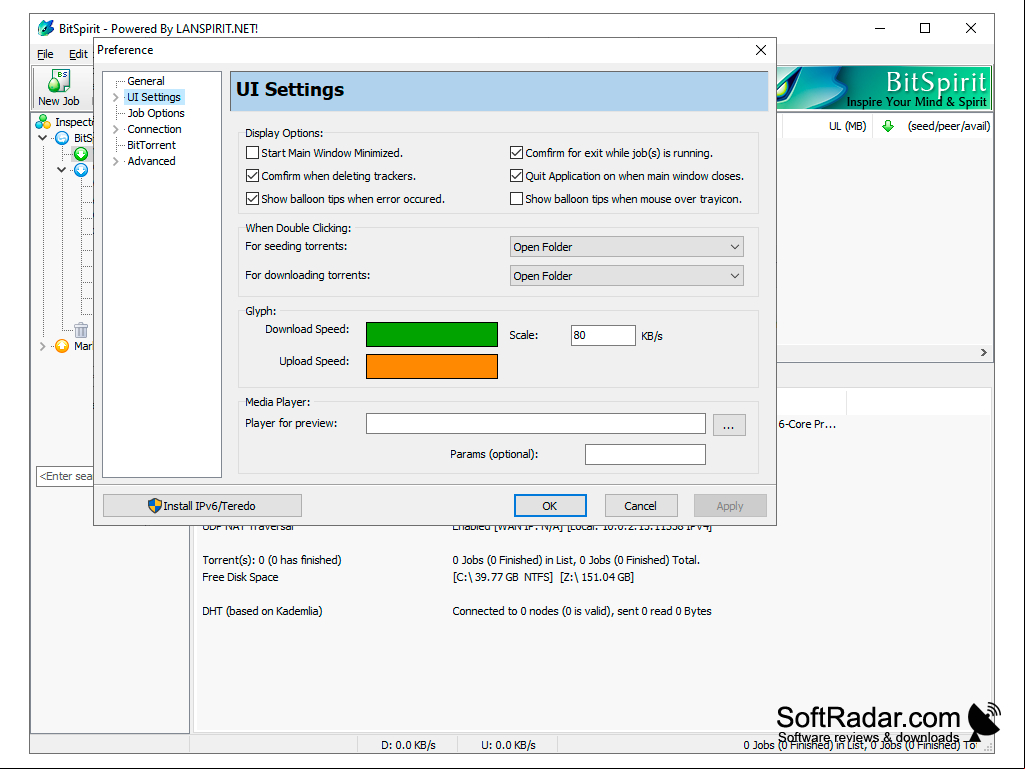Screen dimensions: 1025x769
Task: Click the browse (...) button for media player
Action: pos(729,425)
